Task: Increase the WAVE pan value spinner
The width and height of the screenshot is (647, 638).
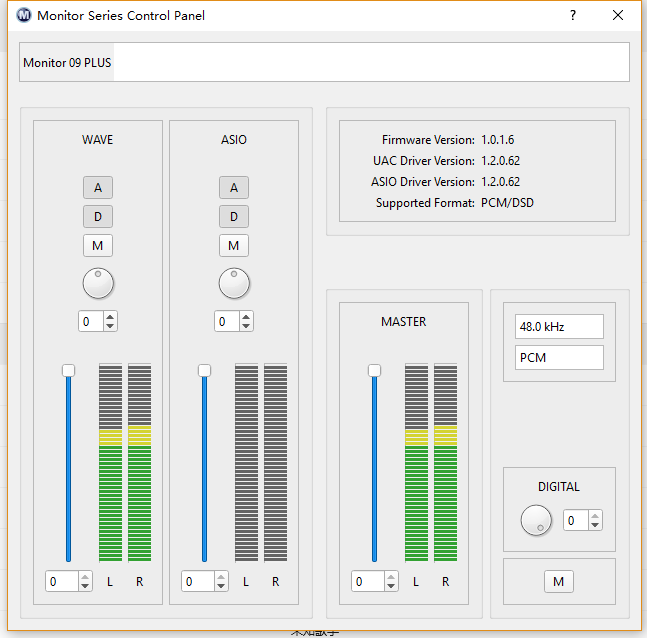Action: click(110, 317)
